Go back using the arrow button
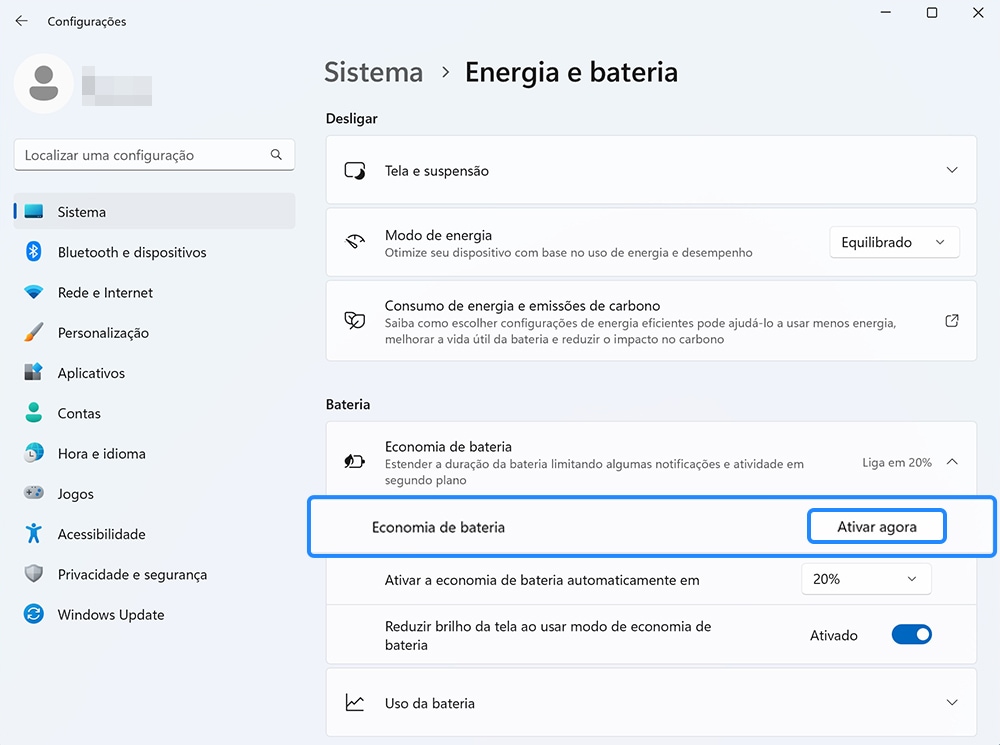The height and width of the screenshot is (745, 1000). 21,20
